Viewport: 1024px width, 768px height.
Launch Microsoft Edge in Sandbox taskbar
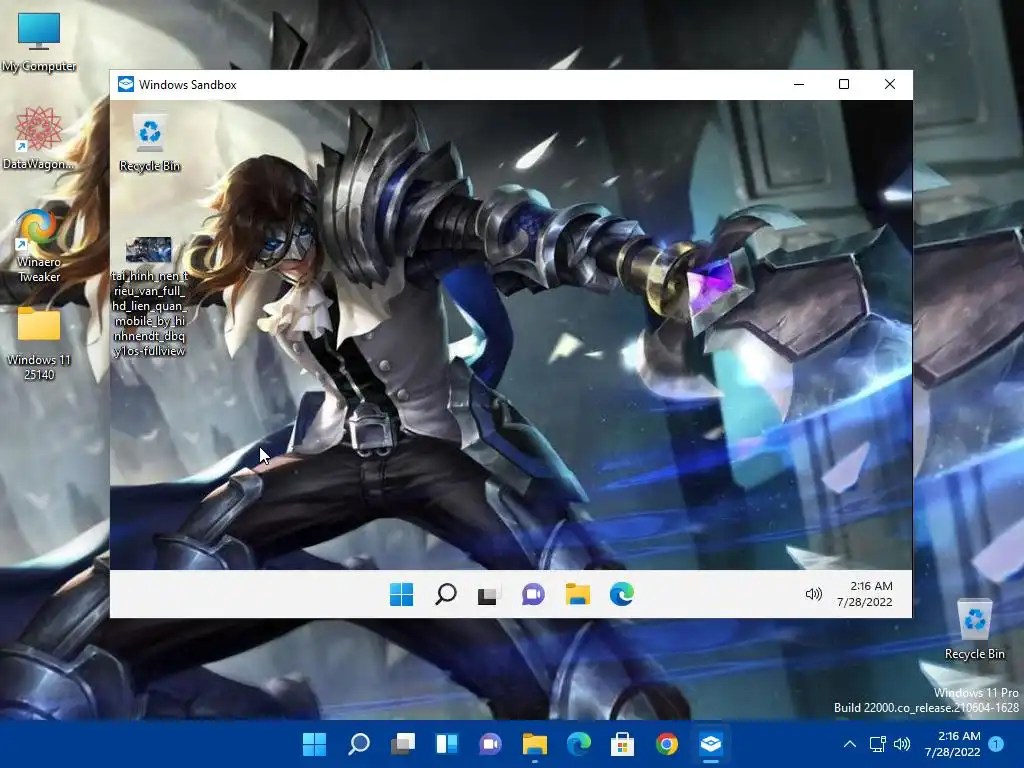(622, 594)
